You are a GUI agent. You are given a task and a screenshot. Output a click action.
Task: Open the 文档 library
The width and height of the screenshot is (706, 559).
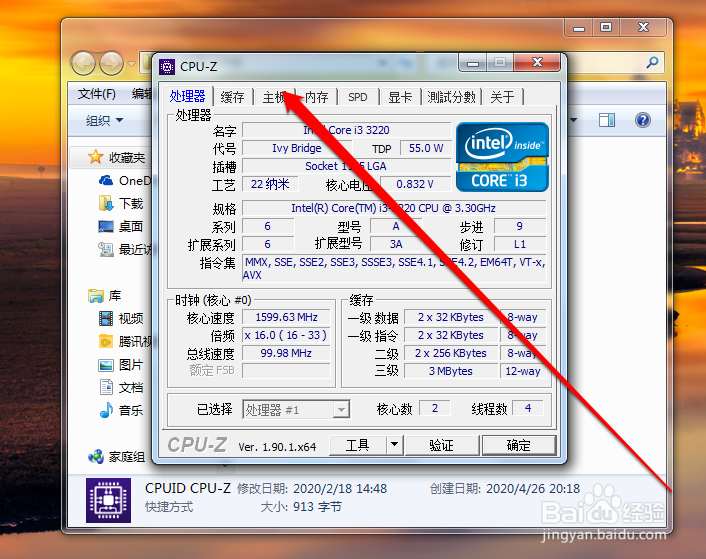click(121, 388)
